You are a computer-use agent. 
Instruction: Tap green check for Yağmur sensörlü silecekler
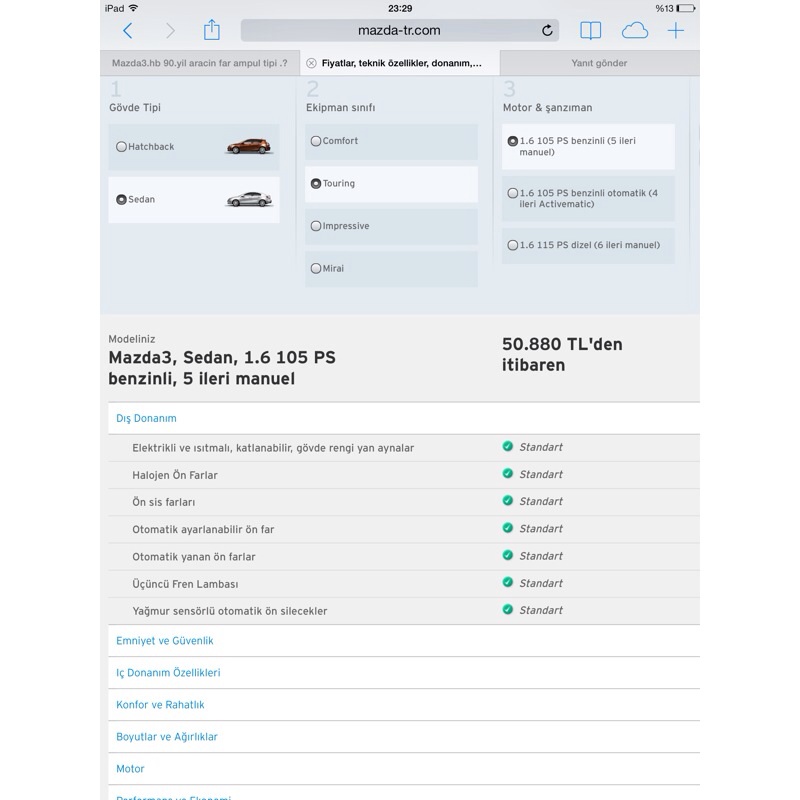(507, 610)
